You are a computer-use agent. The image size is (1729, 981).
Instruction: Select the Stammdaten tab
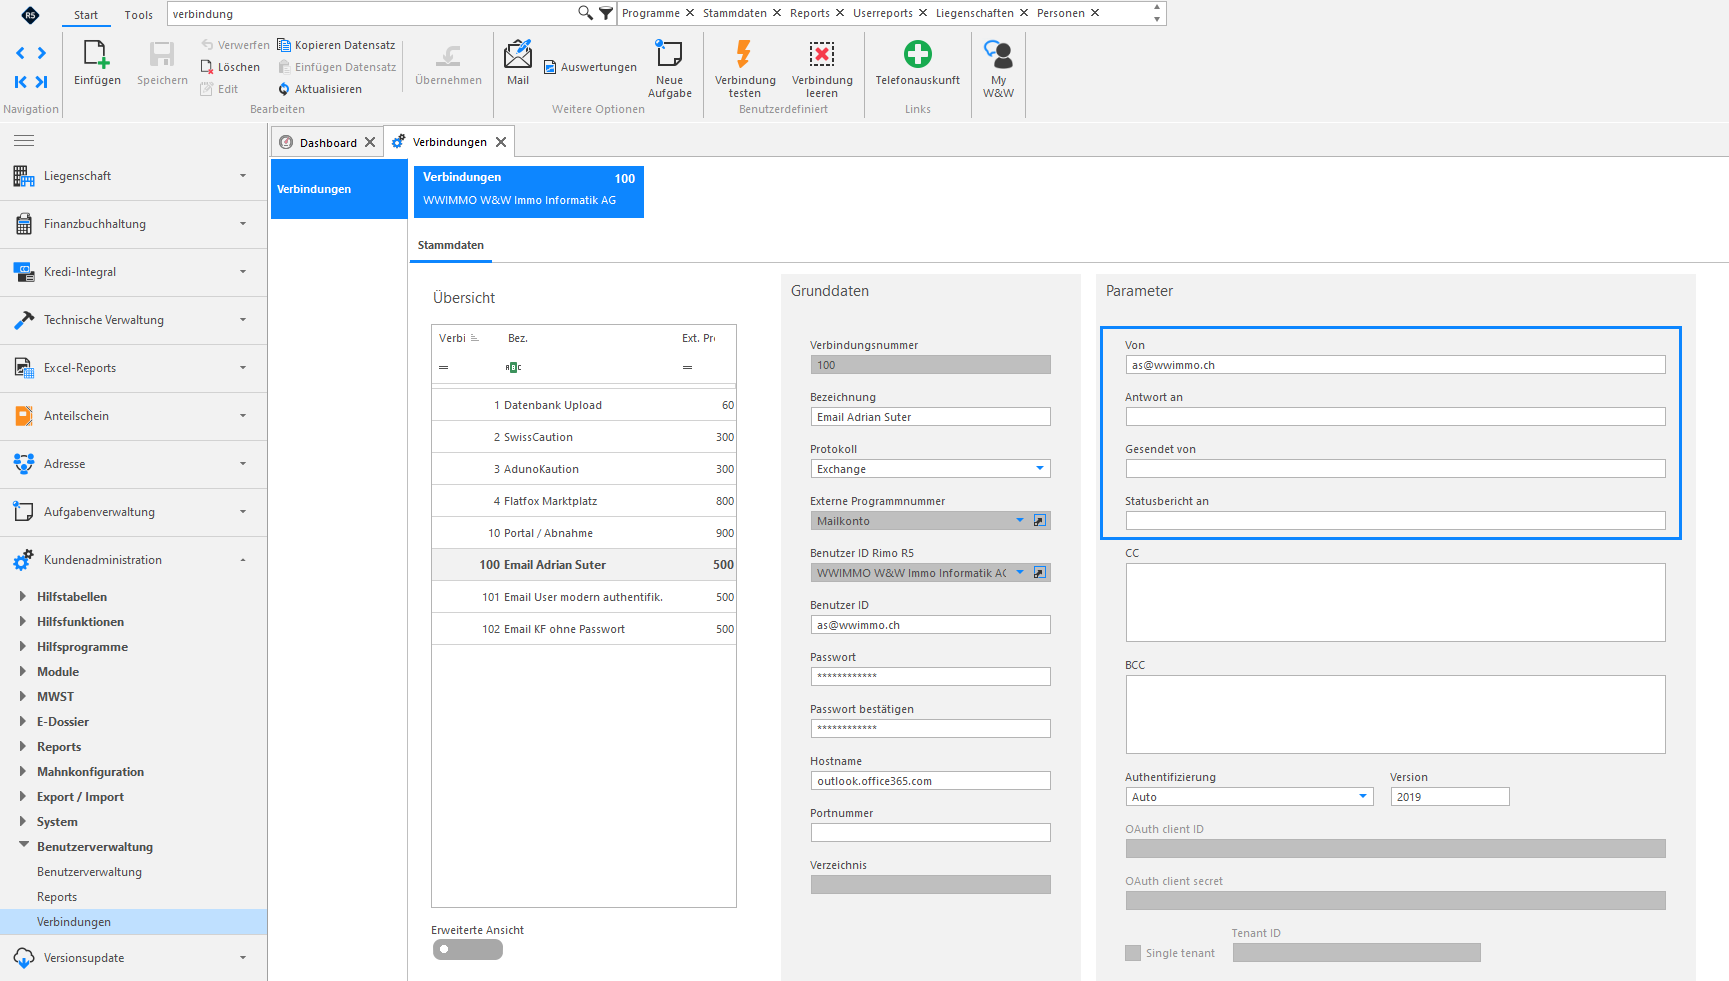pos(450,245)
